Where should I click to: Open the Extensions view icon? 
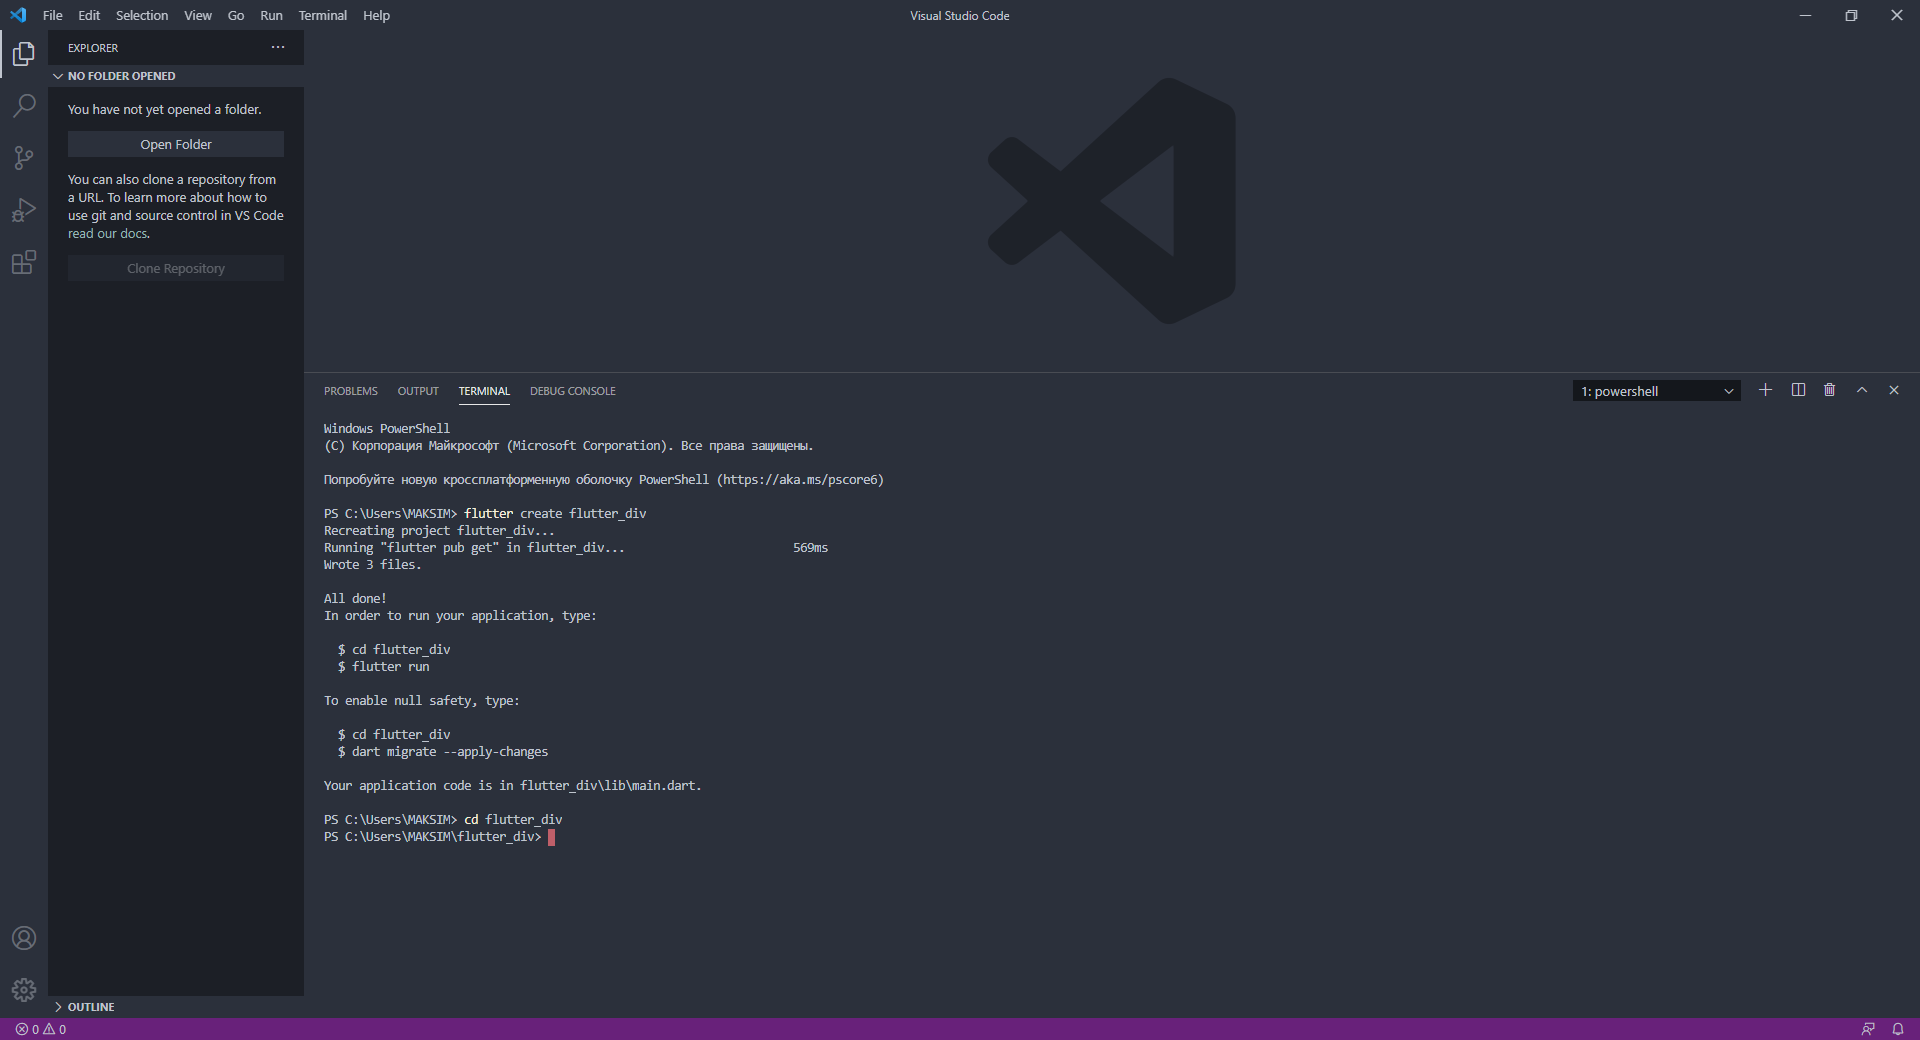24,262
